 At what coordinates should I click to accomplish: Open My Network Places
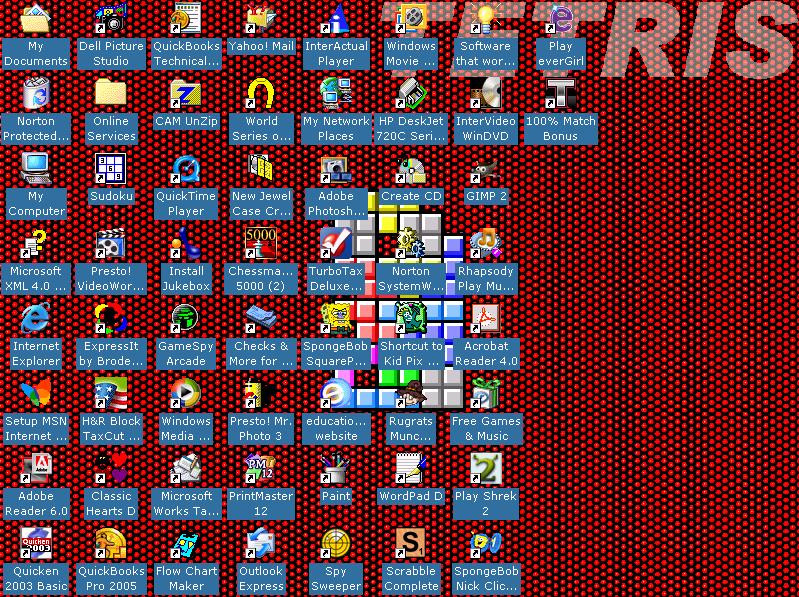tap(336, 94)
